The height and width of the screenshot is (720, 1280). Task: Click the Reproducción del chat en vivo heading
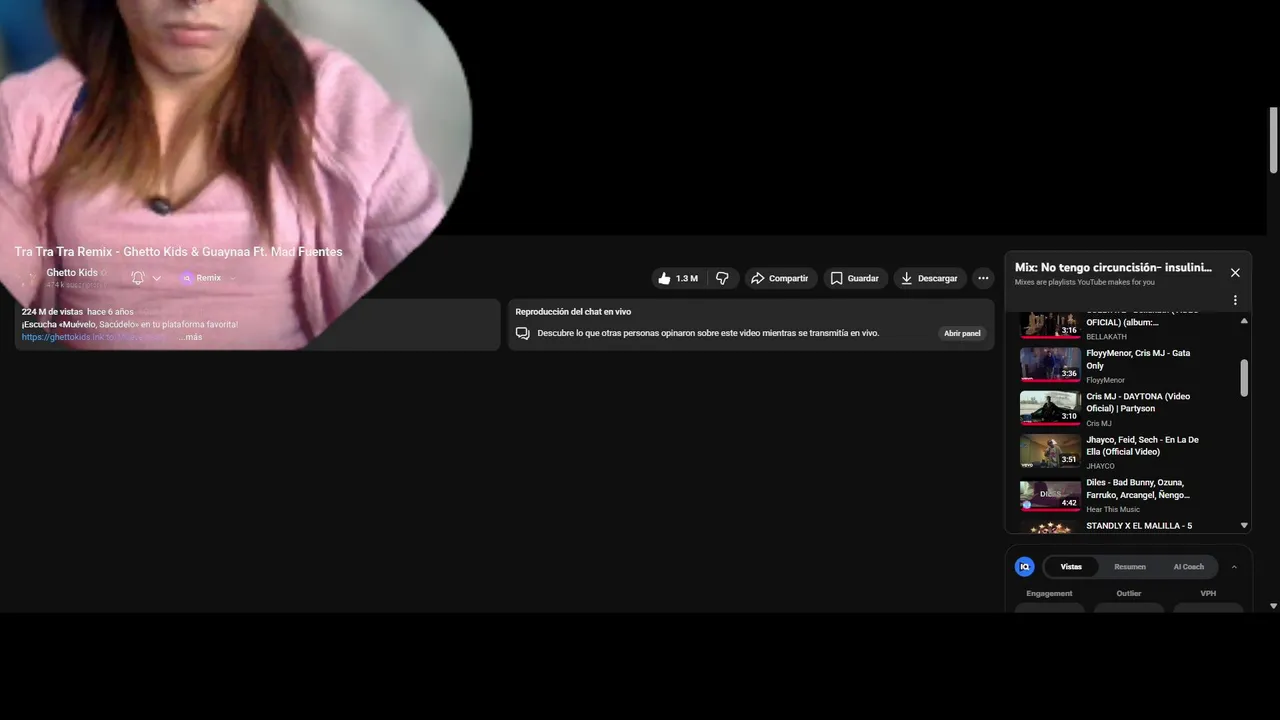(573, 312)
